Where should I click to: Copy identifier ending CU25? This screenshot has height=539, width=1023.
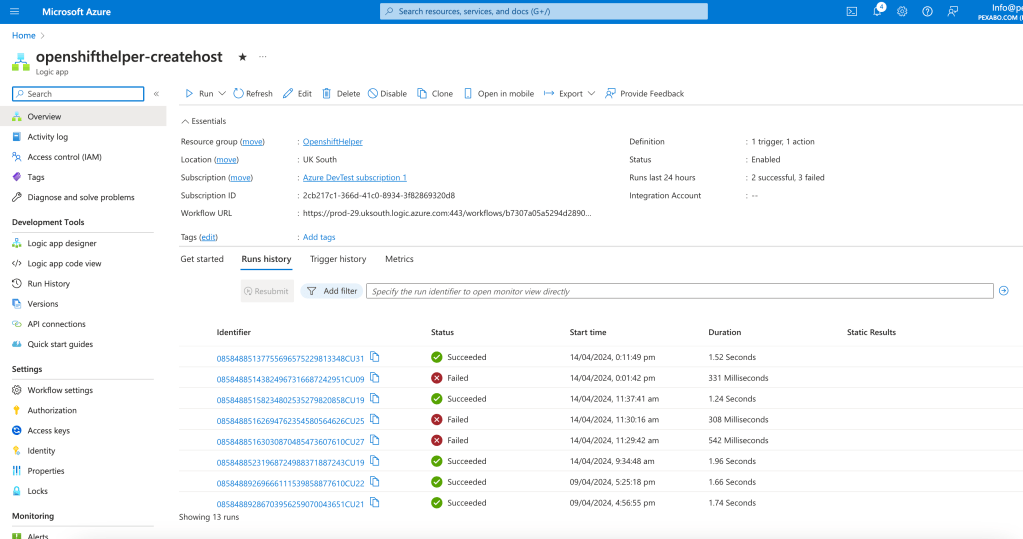click(x=374, y=420)
